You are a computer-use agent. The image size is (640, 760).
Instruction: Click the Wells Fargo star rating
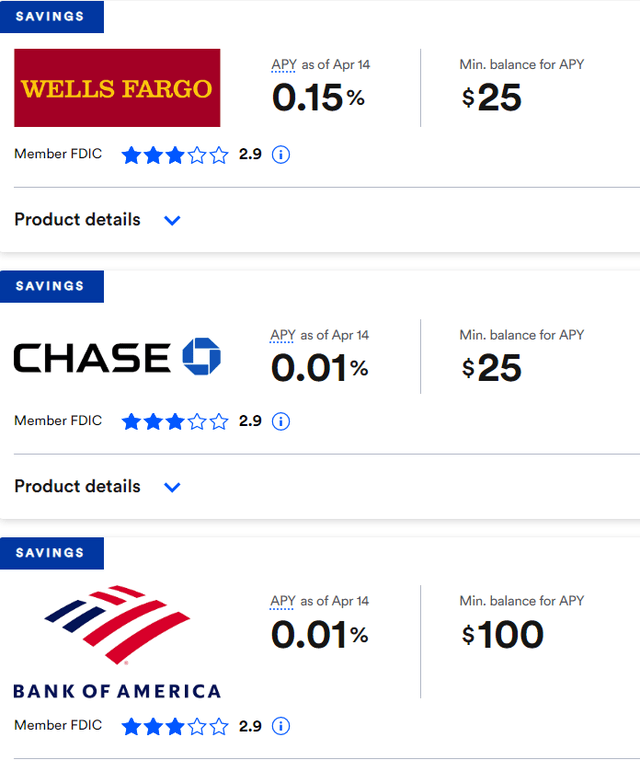pos(175,155)
